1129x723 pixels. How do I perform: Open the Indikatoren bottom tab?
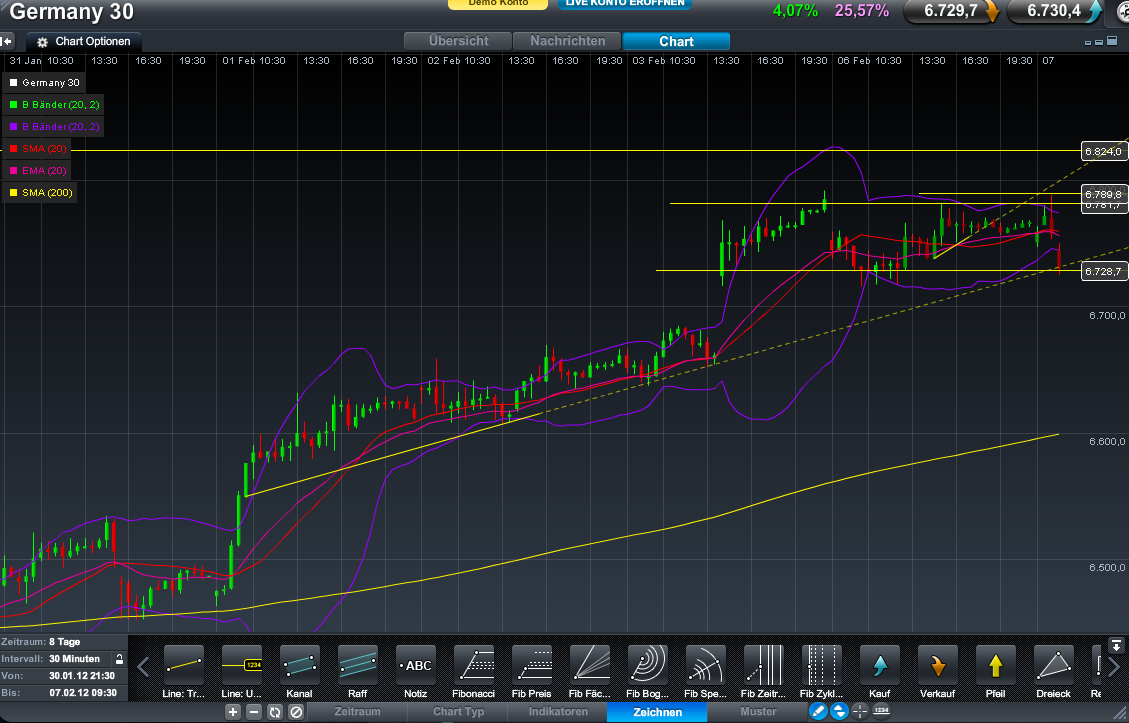558,711
